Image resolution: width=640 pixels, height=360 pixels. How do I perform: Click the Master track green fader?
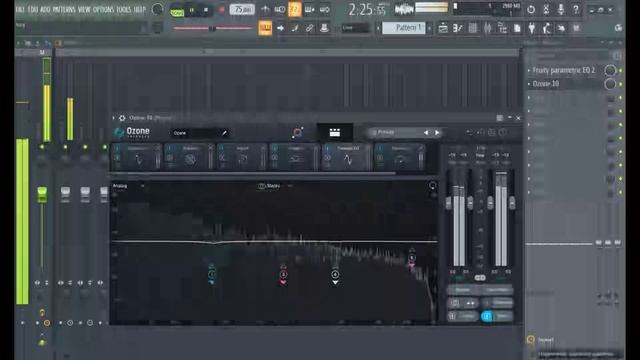coord(42,194)
